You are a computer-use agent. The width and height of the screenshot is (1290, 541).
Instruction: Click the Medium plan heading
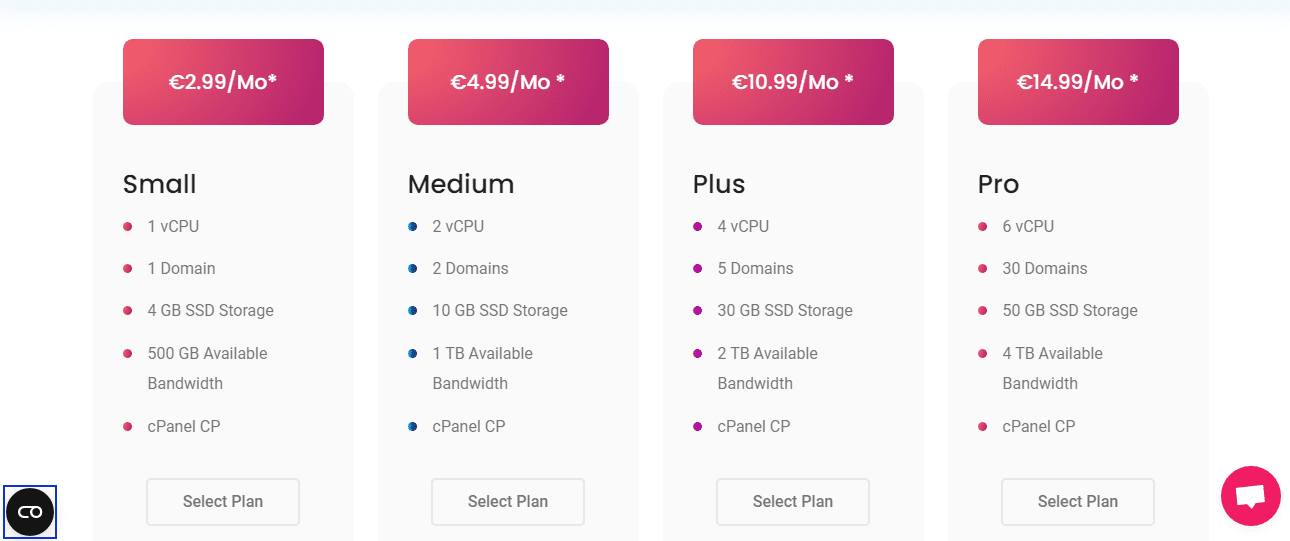[x=461, y=184]
